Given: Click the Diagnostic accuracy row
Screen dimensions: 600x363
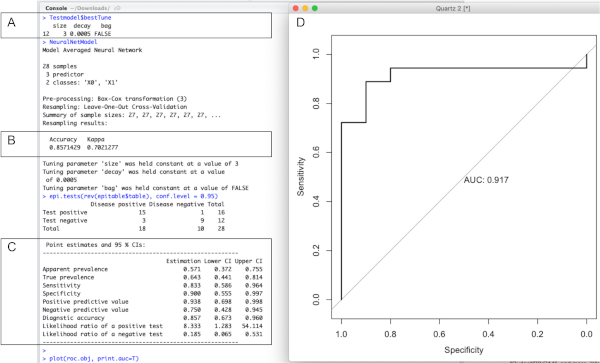Looking at the screenshot, I should 153,318.
